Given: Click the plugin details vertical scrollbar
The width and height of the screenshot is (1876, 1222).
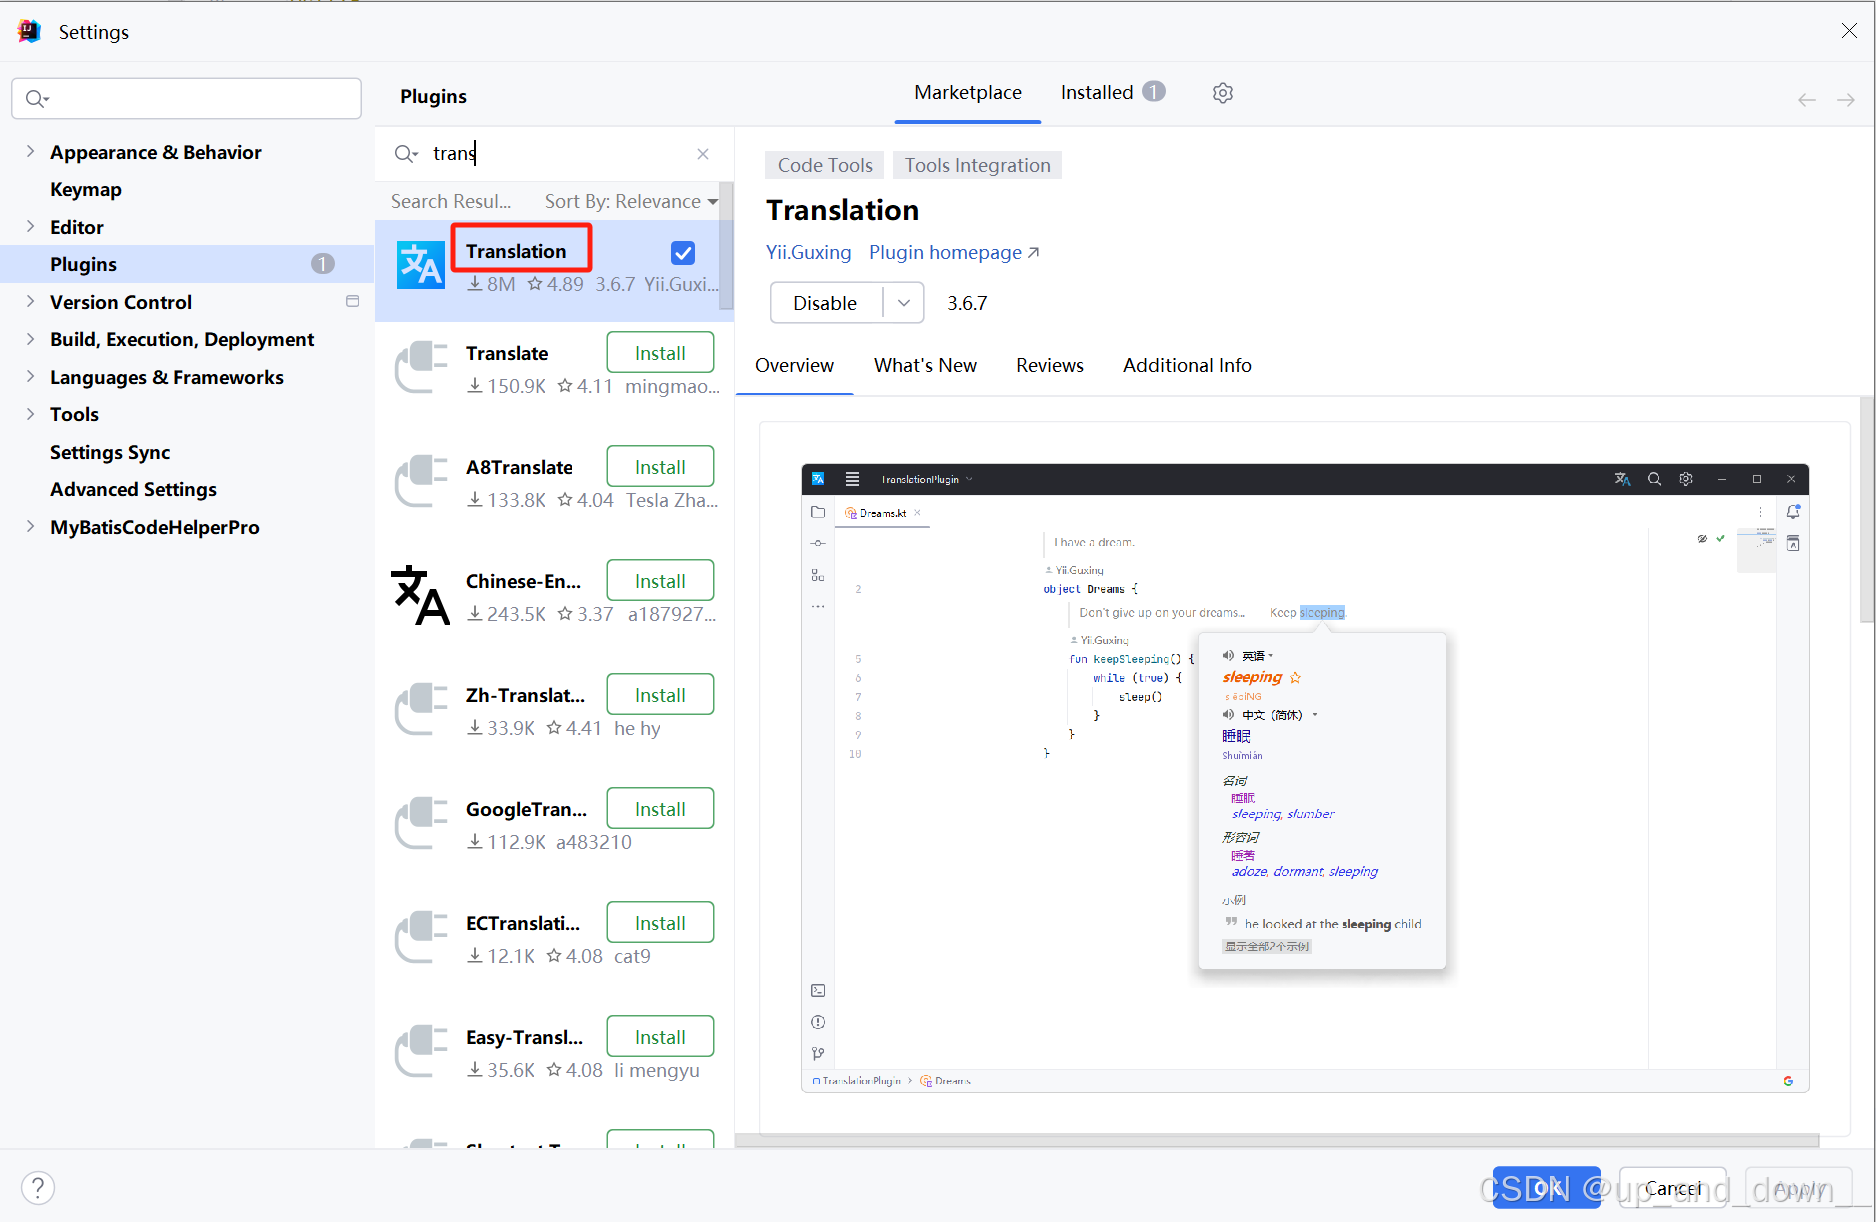Looking at the screenshot, I should point(1866,510).
